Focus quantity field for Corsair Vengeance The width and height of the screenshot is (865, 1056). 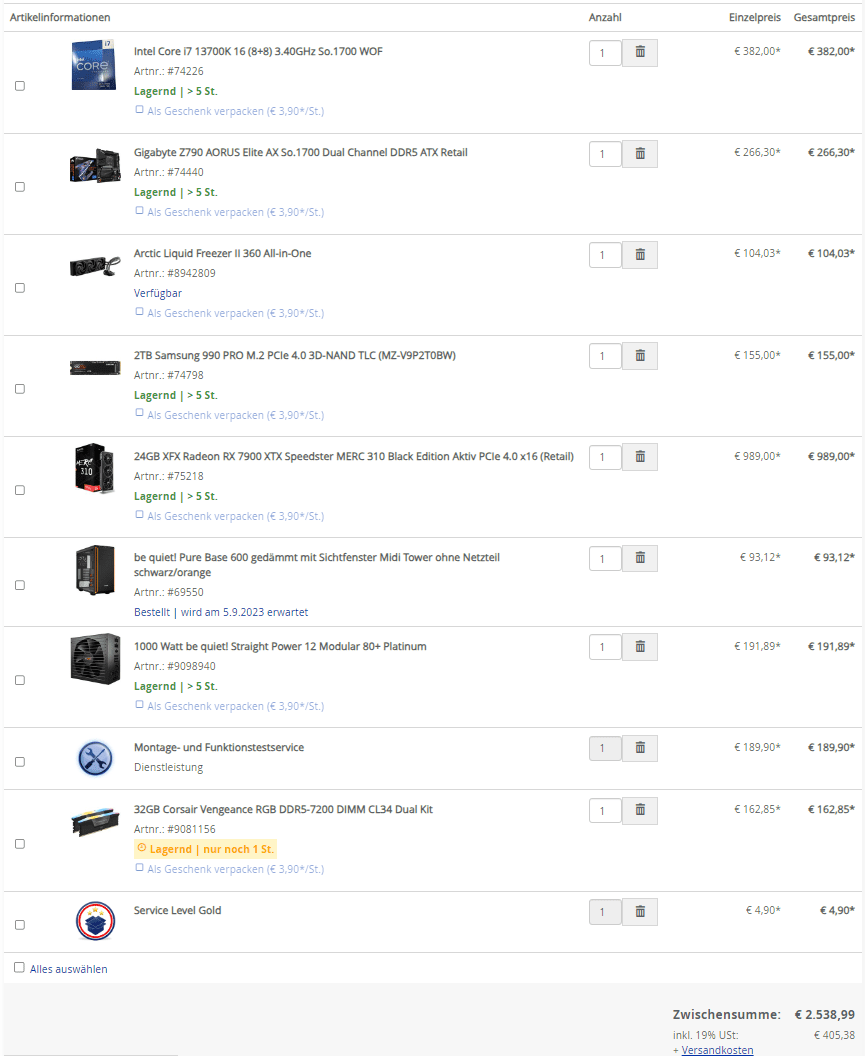[x=605, y=810]
